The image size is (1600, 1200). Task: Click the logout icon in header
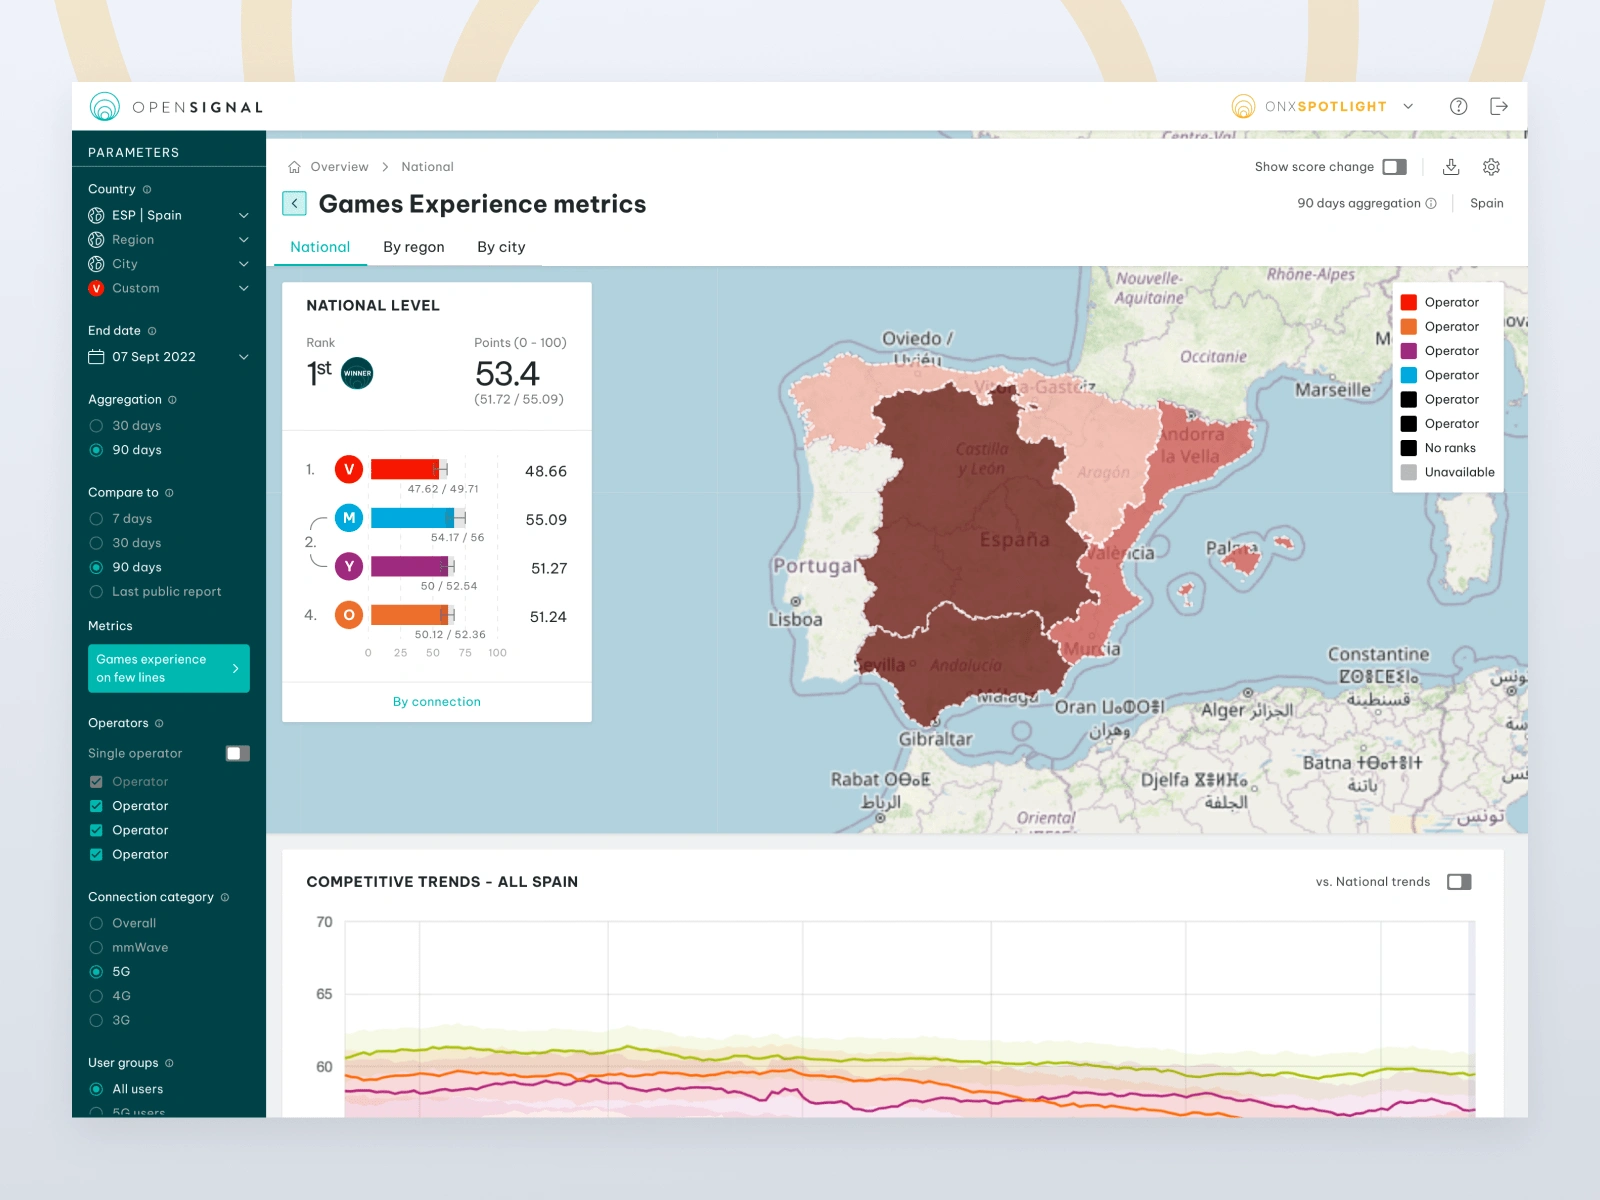pyautogui.click(x=1498, y=106)
